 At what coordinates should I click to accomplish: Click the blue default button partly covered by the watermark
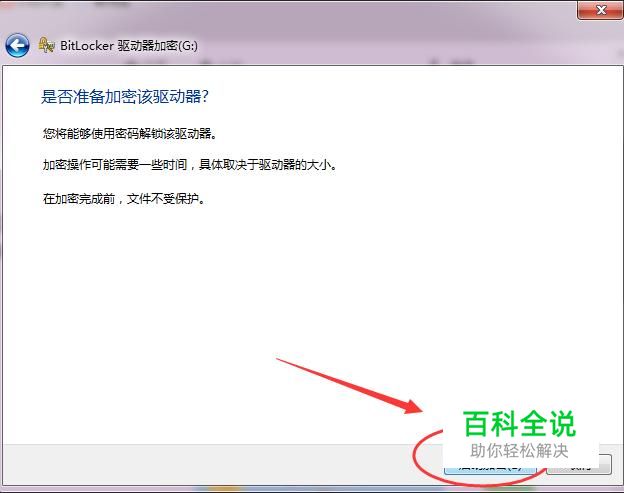click(490, 466)
